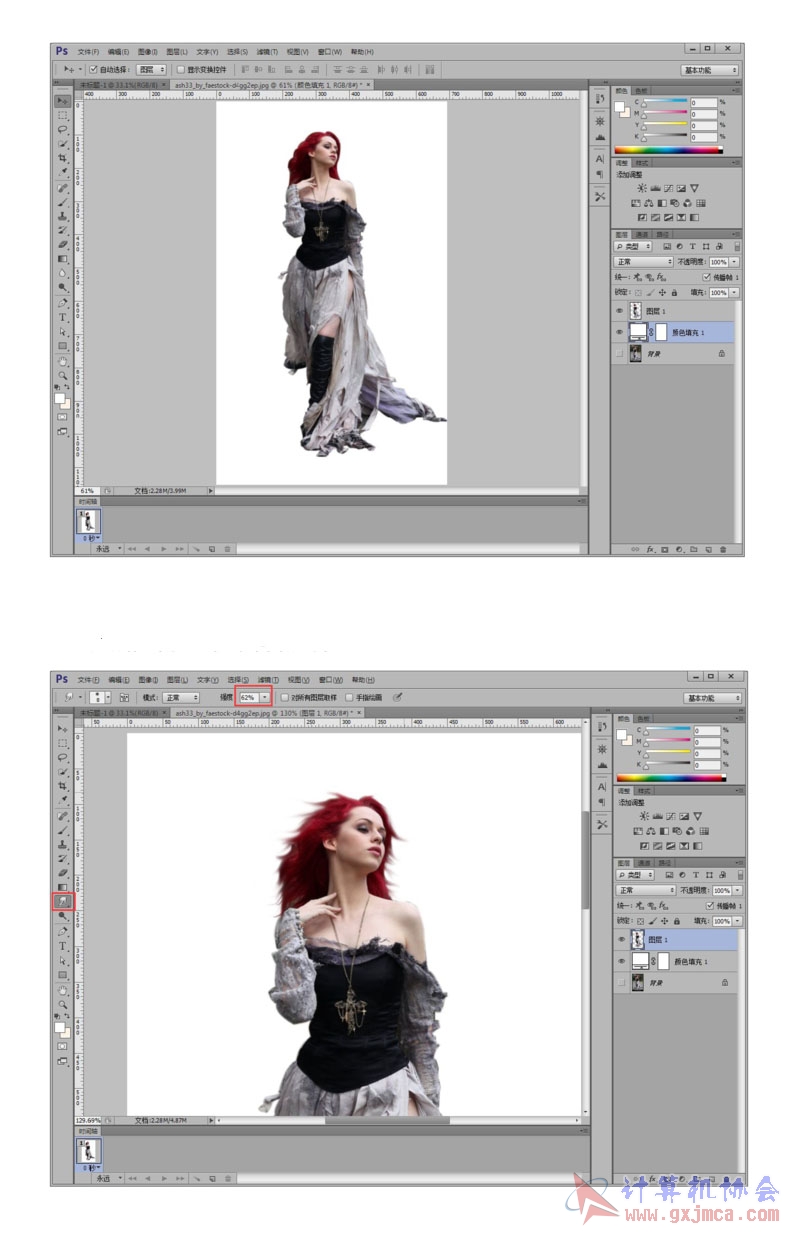In the 130% zoom window, click the 62% strength field
The image size is (795, 1233).
248,697
